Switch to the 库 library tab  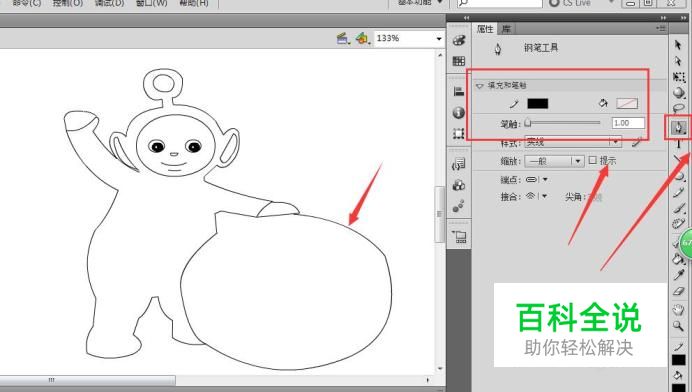pos(506,29)
